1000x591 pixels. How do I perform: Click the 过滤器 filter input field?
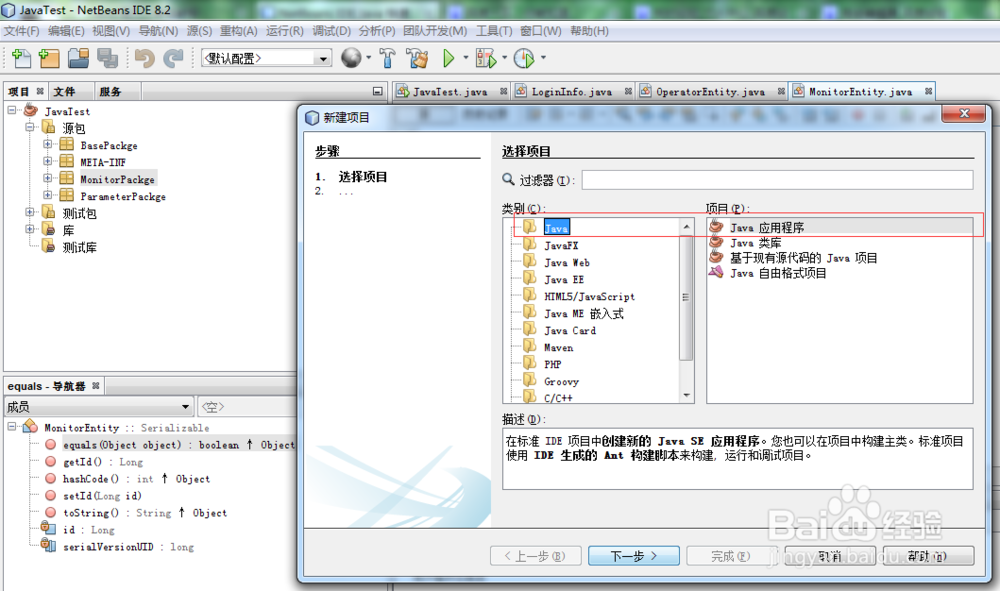[777, 180]
